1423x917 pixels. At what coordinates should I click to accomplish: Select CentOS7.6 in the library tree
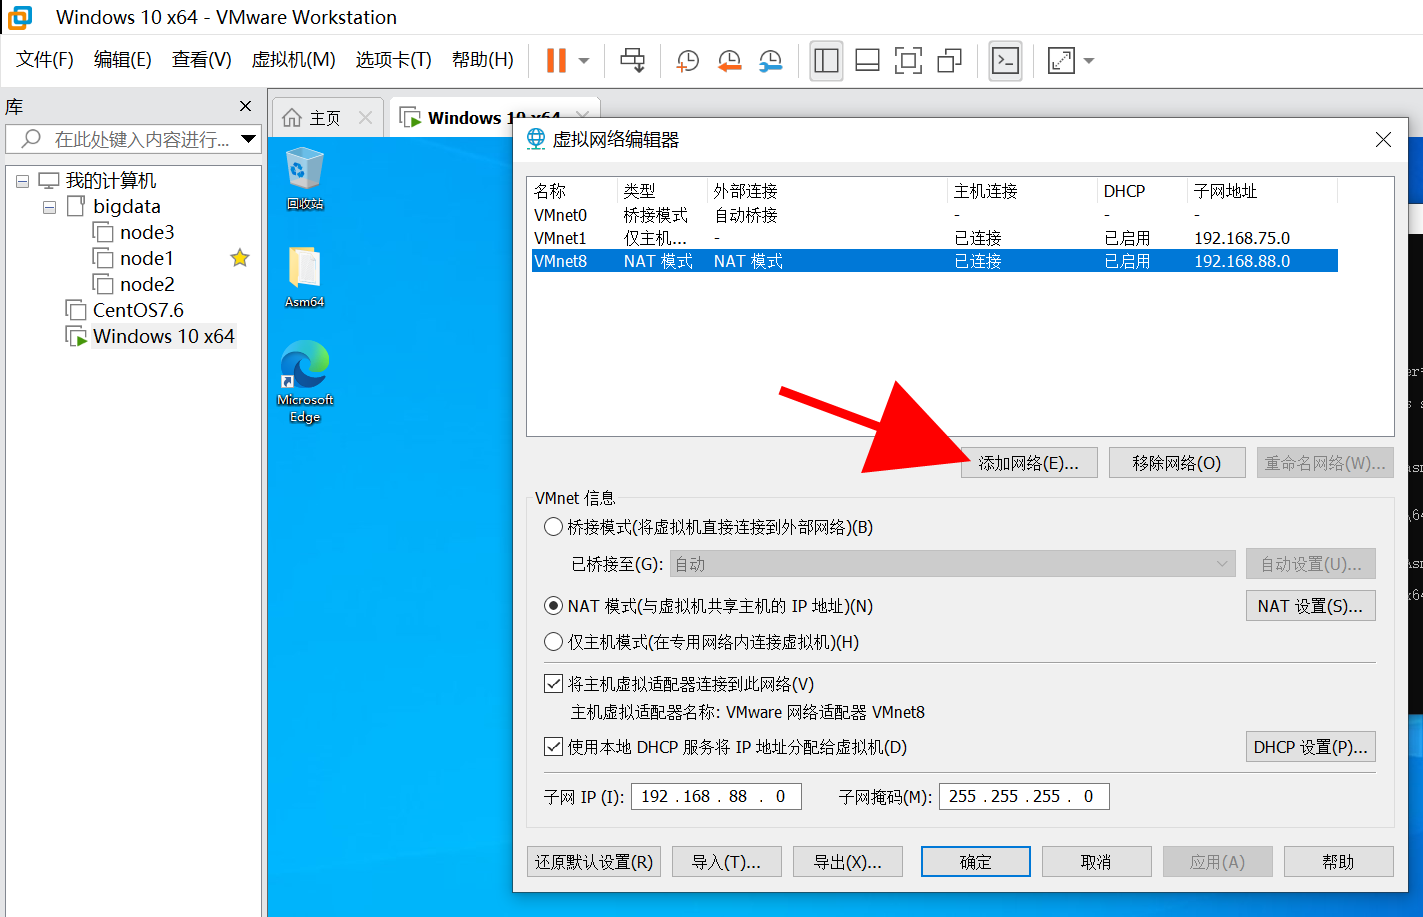[138, 310]
